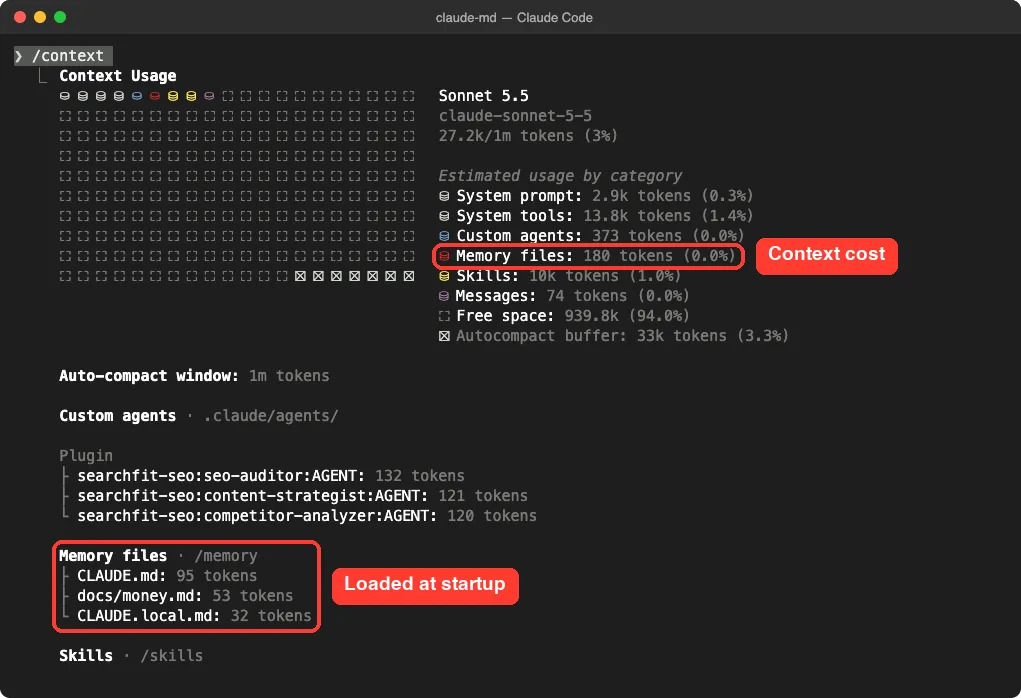
Task: Click the Custom agents section heading
Action: click(x=118, y=416)
